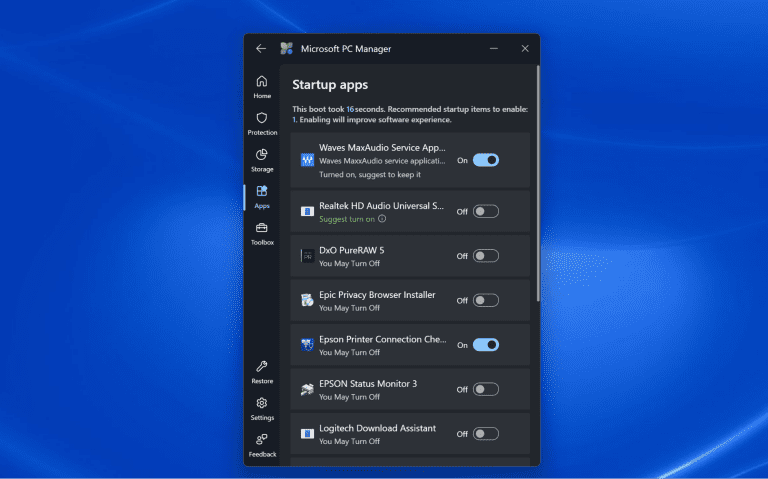Open Settings gear in sidebar
The width and height of the screenshot is (768, 479).
tap(262, 408)
